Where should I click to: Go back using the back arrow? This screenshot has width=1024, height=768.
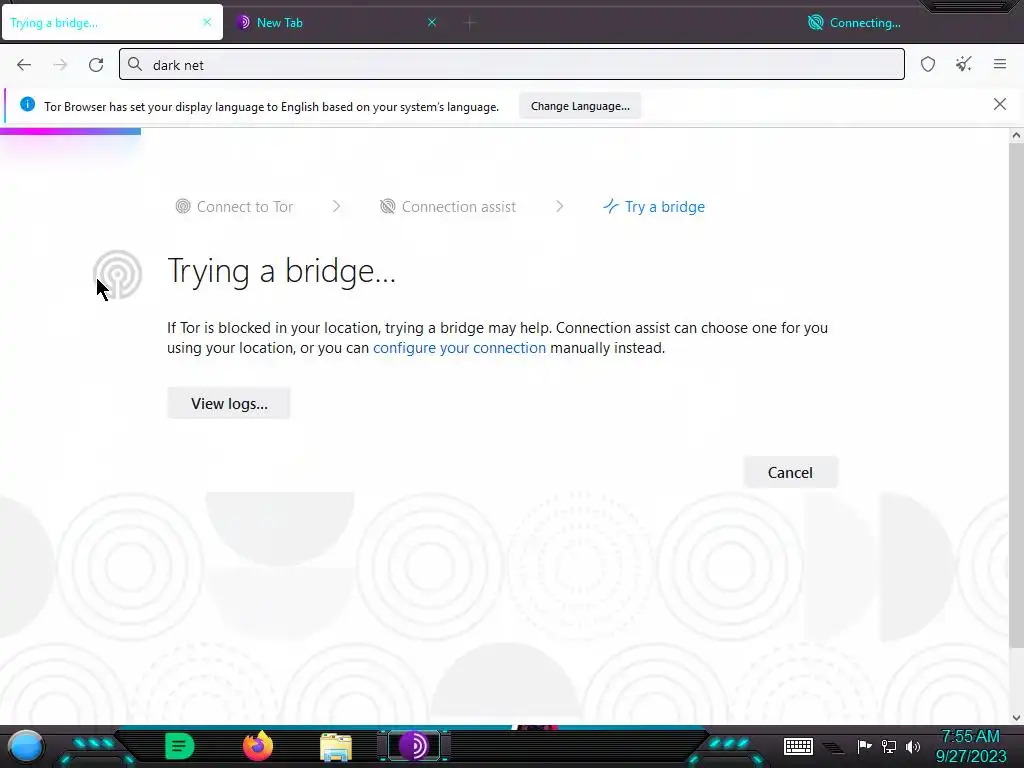pyautogui.click(x=24, y=65)
